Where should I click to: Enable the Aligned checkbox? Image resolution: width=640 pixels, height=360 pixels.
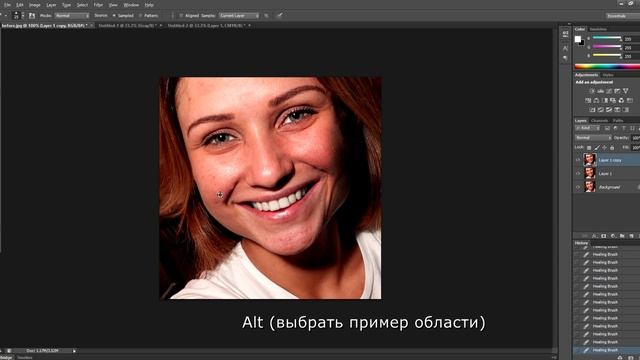coord(182,16)
